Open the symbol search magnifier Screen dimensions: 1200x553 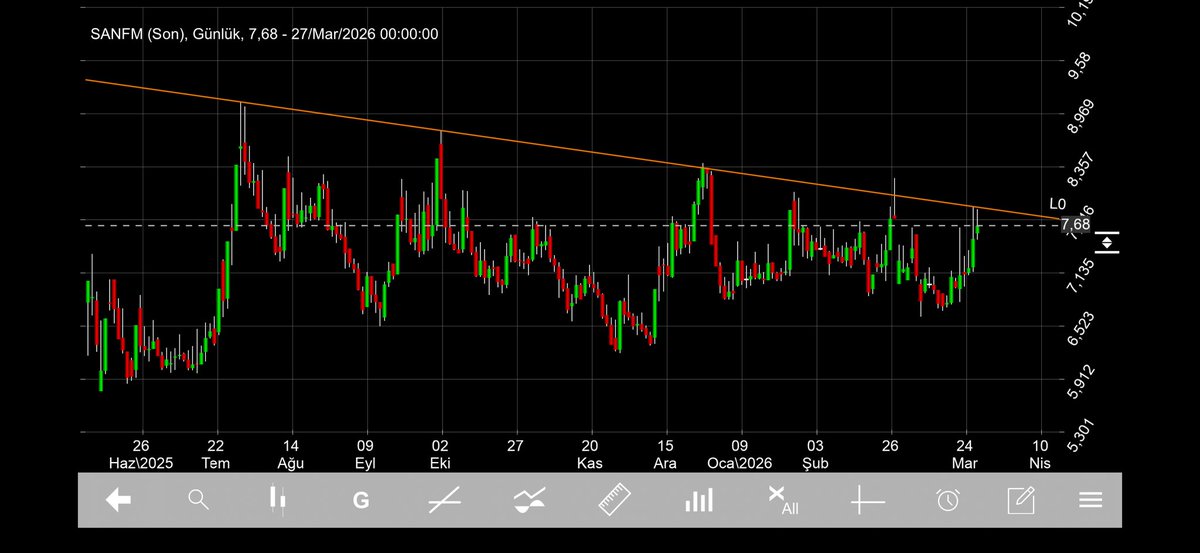click(199, 500)
